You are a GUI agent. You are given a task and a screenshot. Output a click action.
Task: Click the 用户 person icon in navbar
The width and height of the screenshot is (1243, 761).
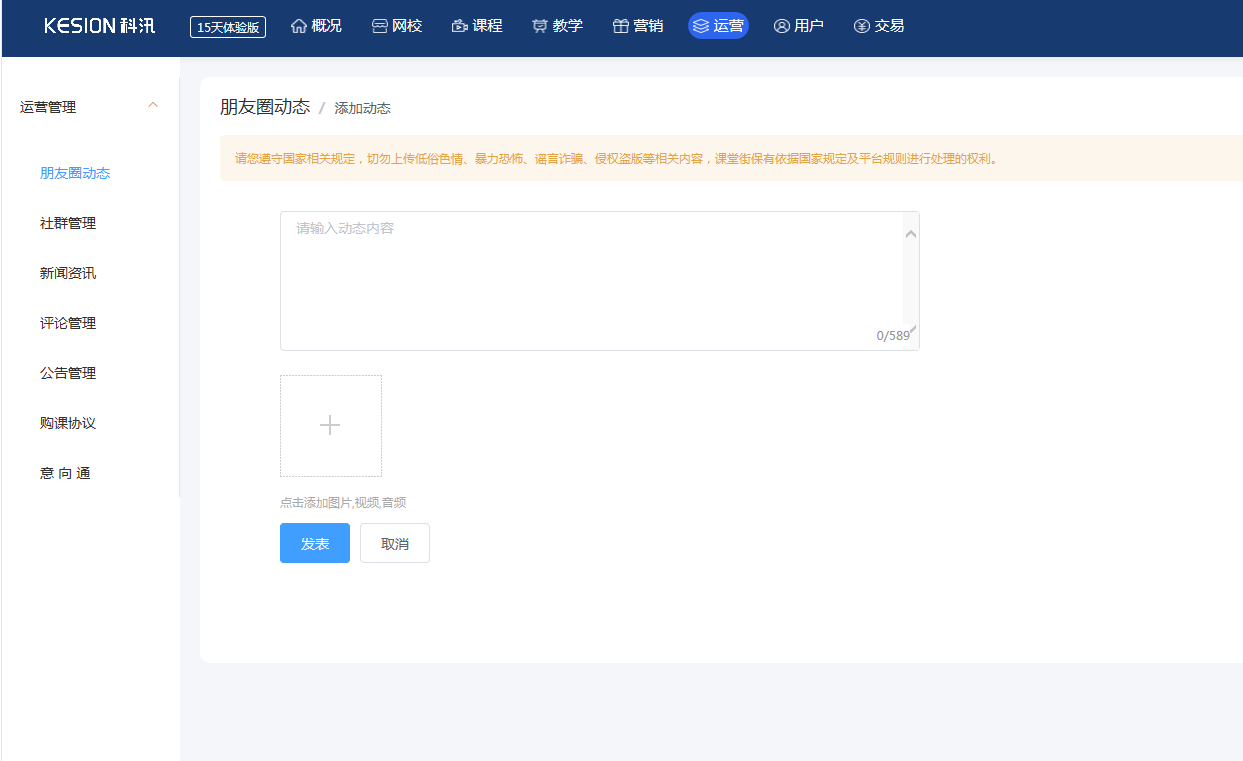[x=782, y=26]
